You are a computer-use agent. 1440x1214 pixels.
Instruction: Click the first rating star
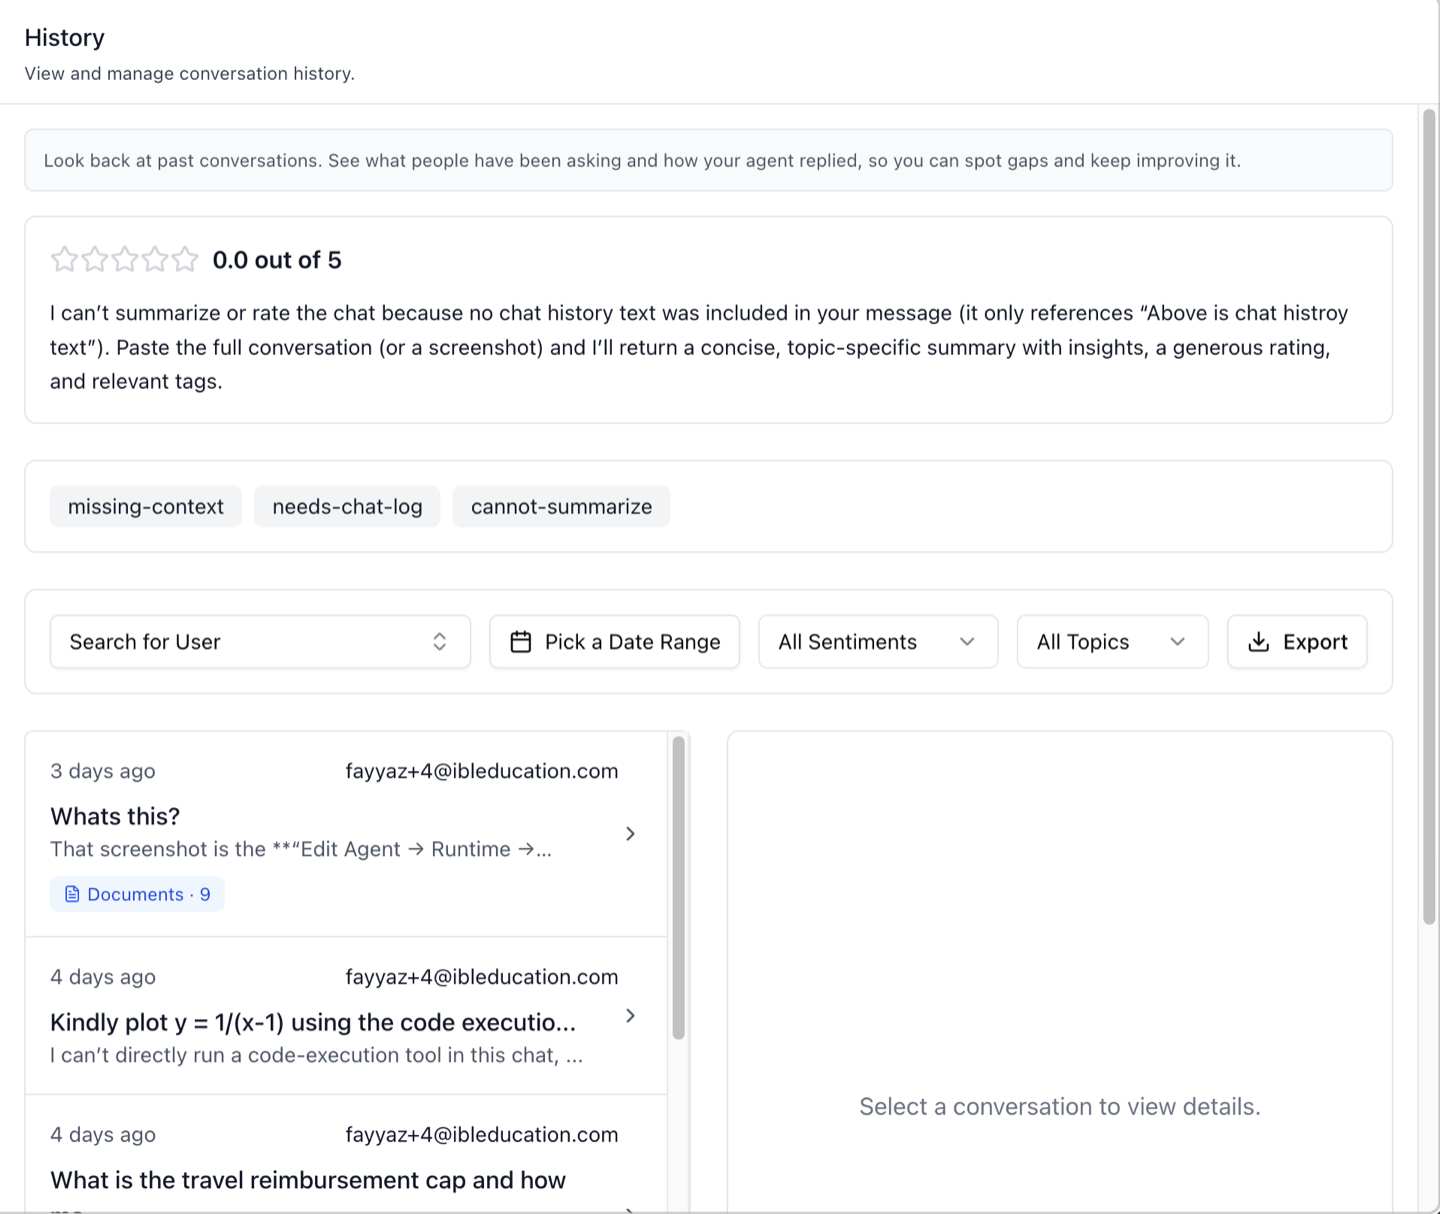point(65,260)
